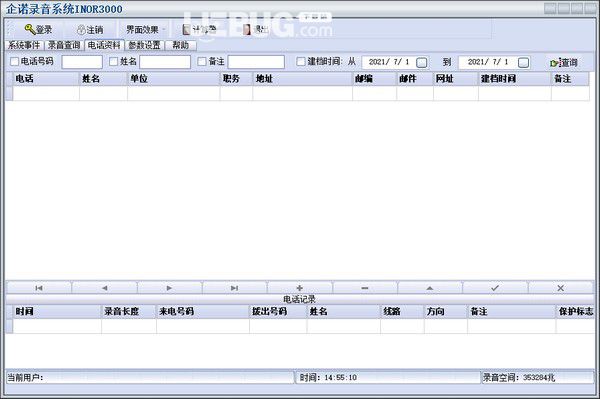Click the 当前用户 status bar field
600x399 pixels.
[x=150, y=378]
